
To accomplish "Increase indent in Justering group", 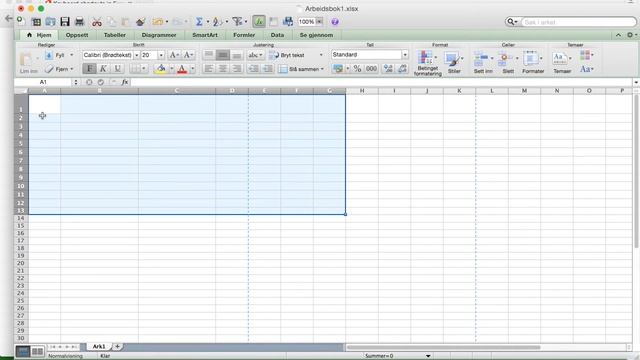I will [268, 69].
